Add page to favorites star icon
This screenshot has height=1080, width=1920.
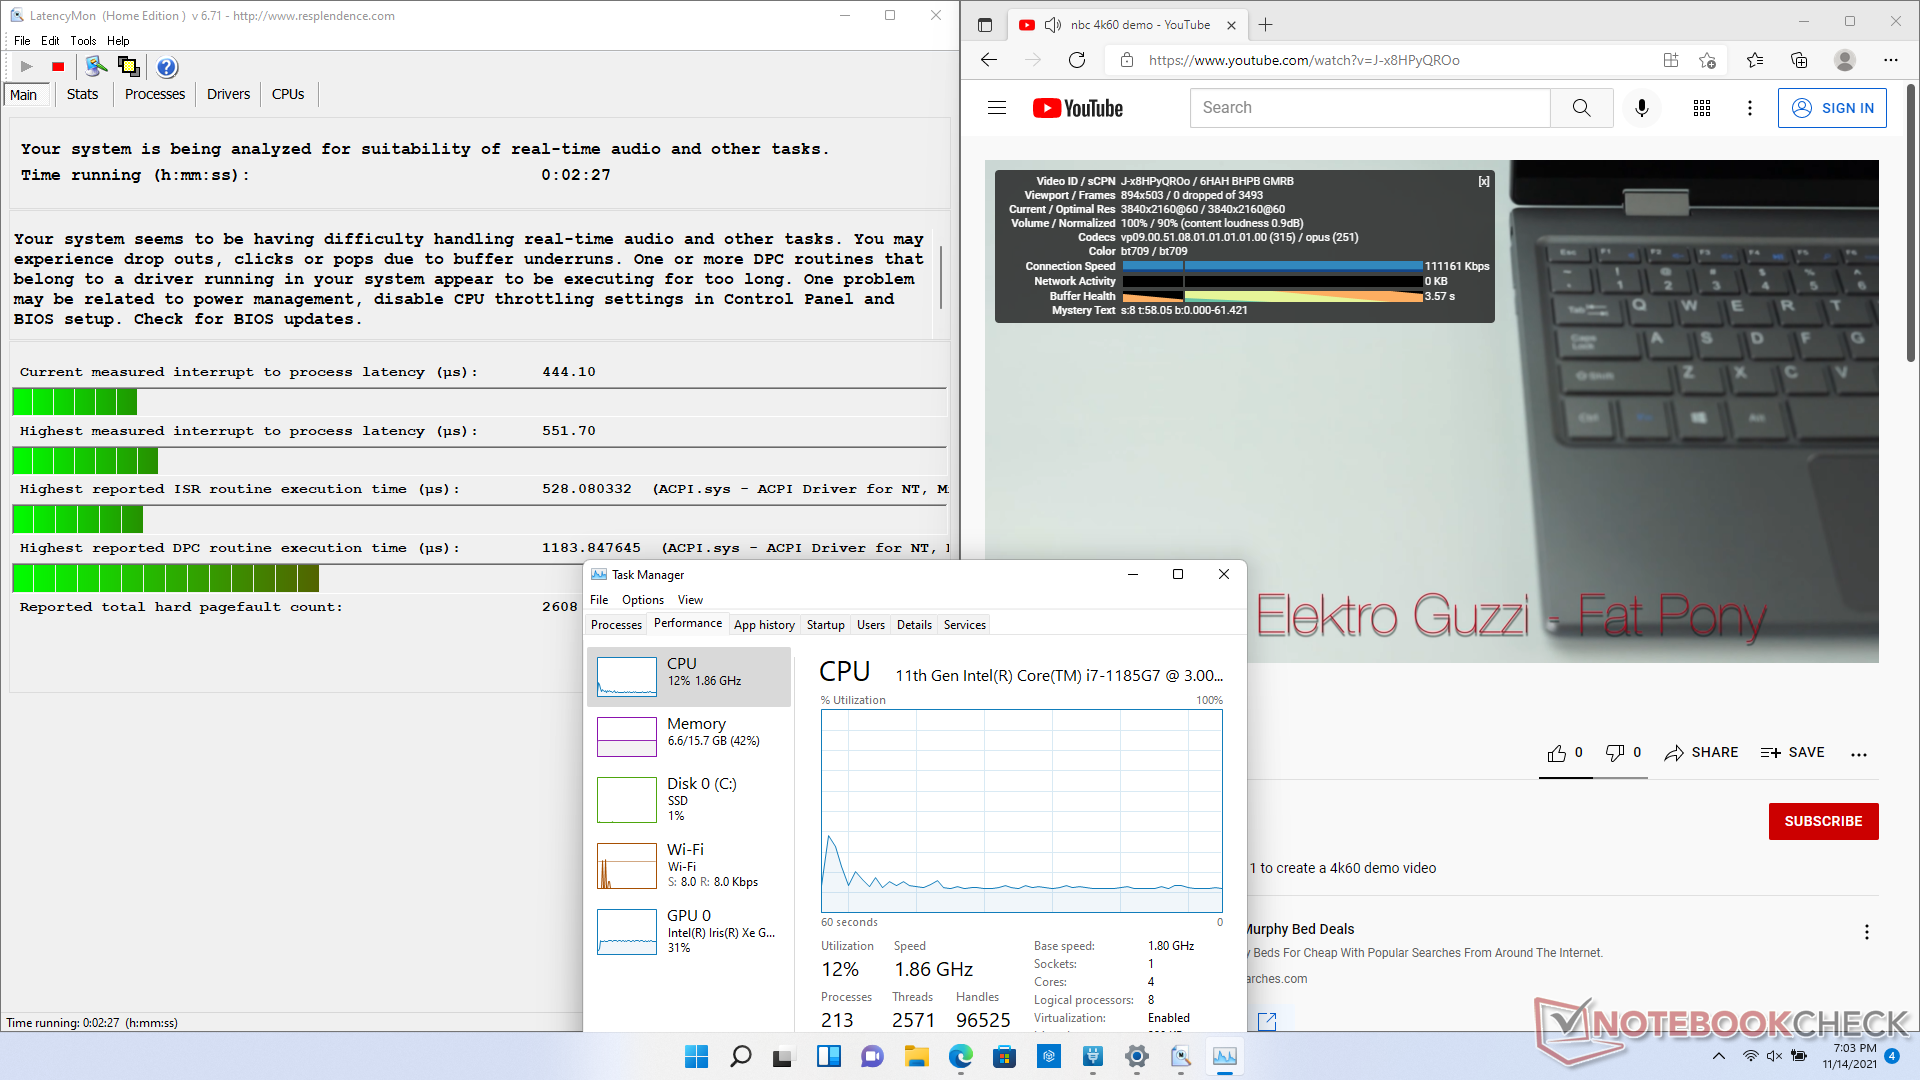point(1707,60)
